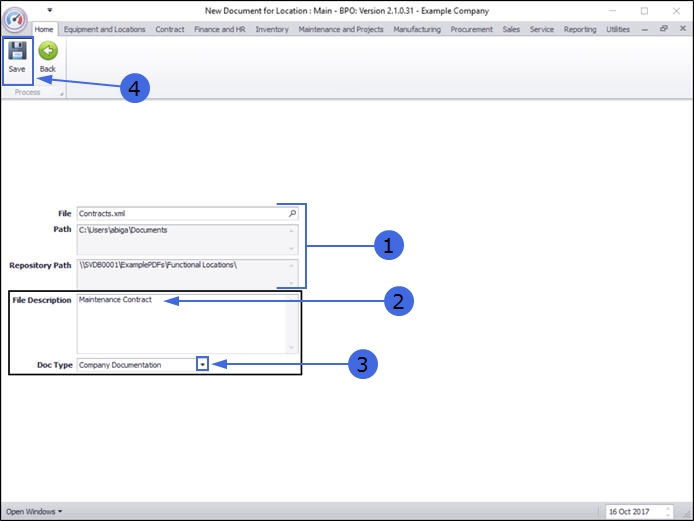Open Maintenance and Projects tab
694x521 pixels.
(x=341, y=29)
